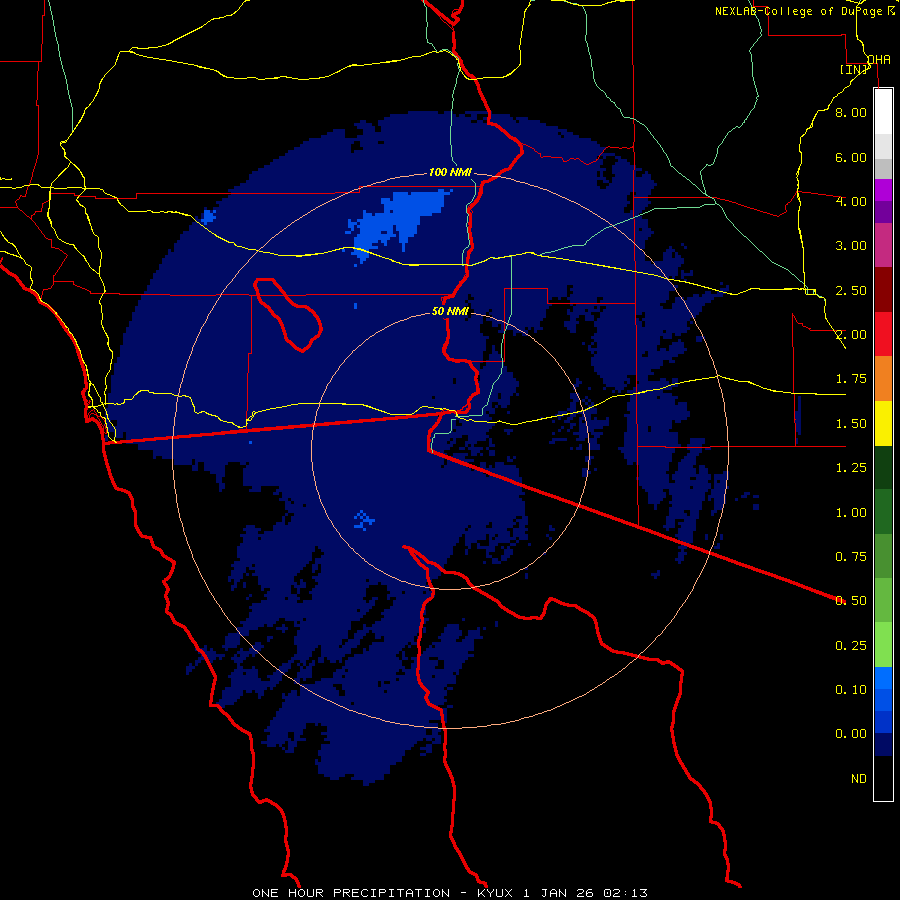Select the 8.00 legend value
This screenshot has height=900, width=900.
click(x=851, y=112)
